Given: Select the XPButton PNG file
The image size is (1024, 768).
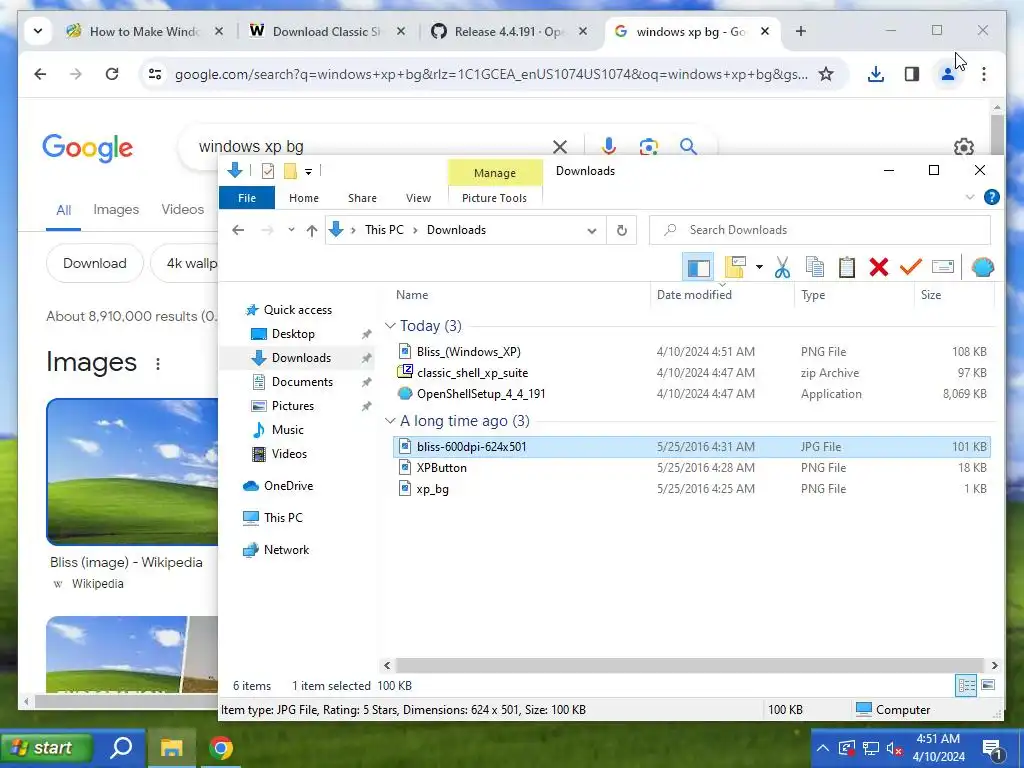Looking at the screenshot, I should (x=692, y=468).
